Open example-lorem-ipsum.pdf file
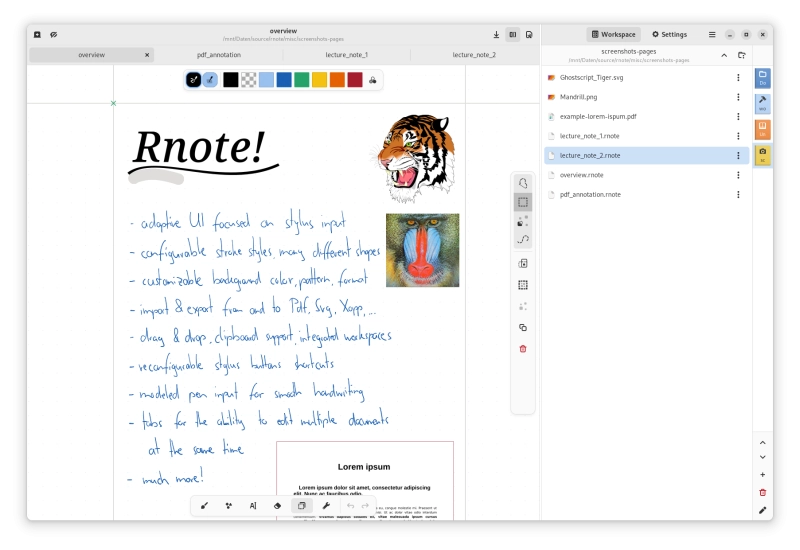Screen dimensions: 800x550 click(x=646, y=116)
